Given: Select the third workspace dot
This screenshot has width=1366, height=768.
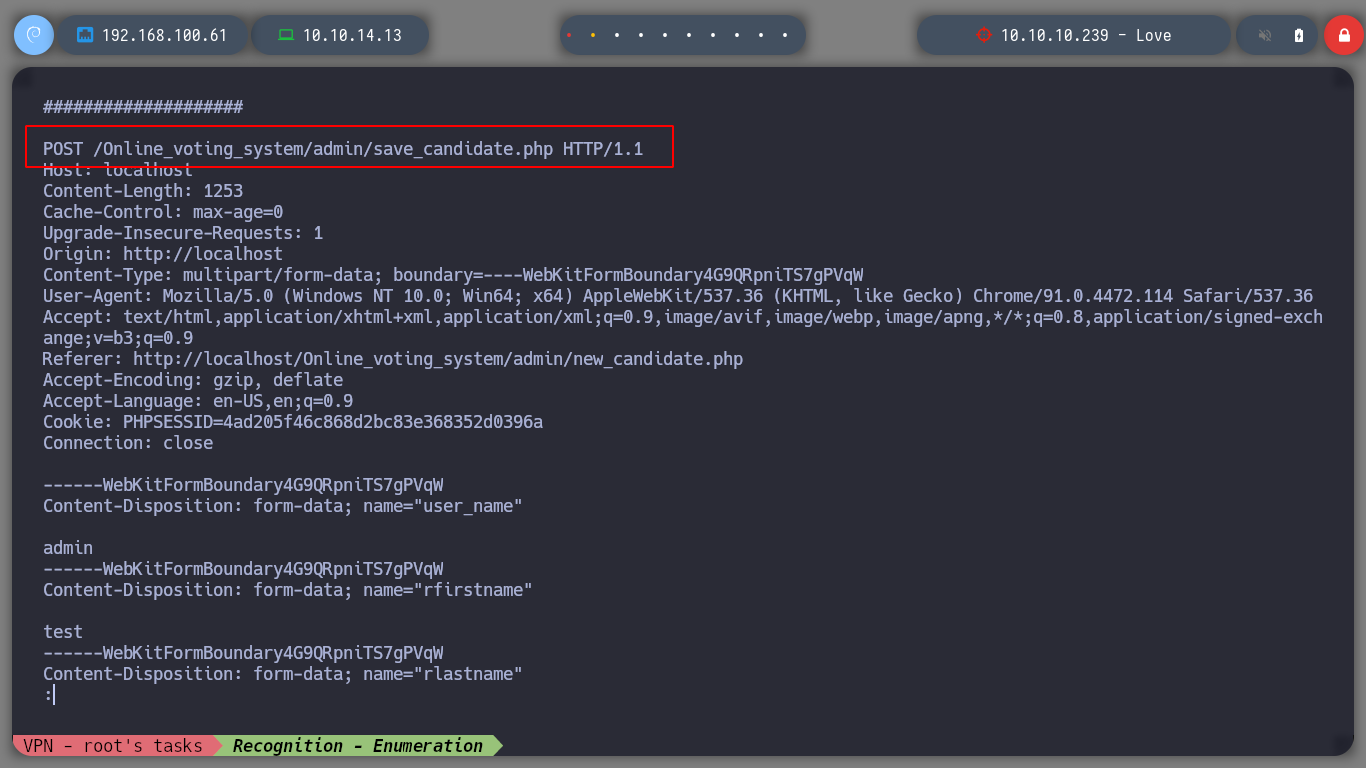Looking at the screenshot, I should tap(617, 35).
